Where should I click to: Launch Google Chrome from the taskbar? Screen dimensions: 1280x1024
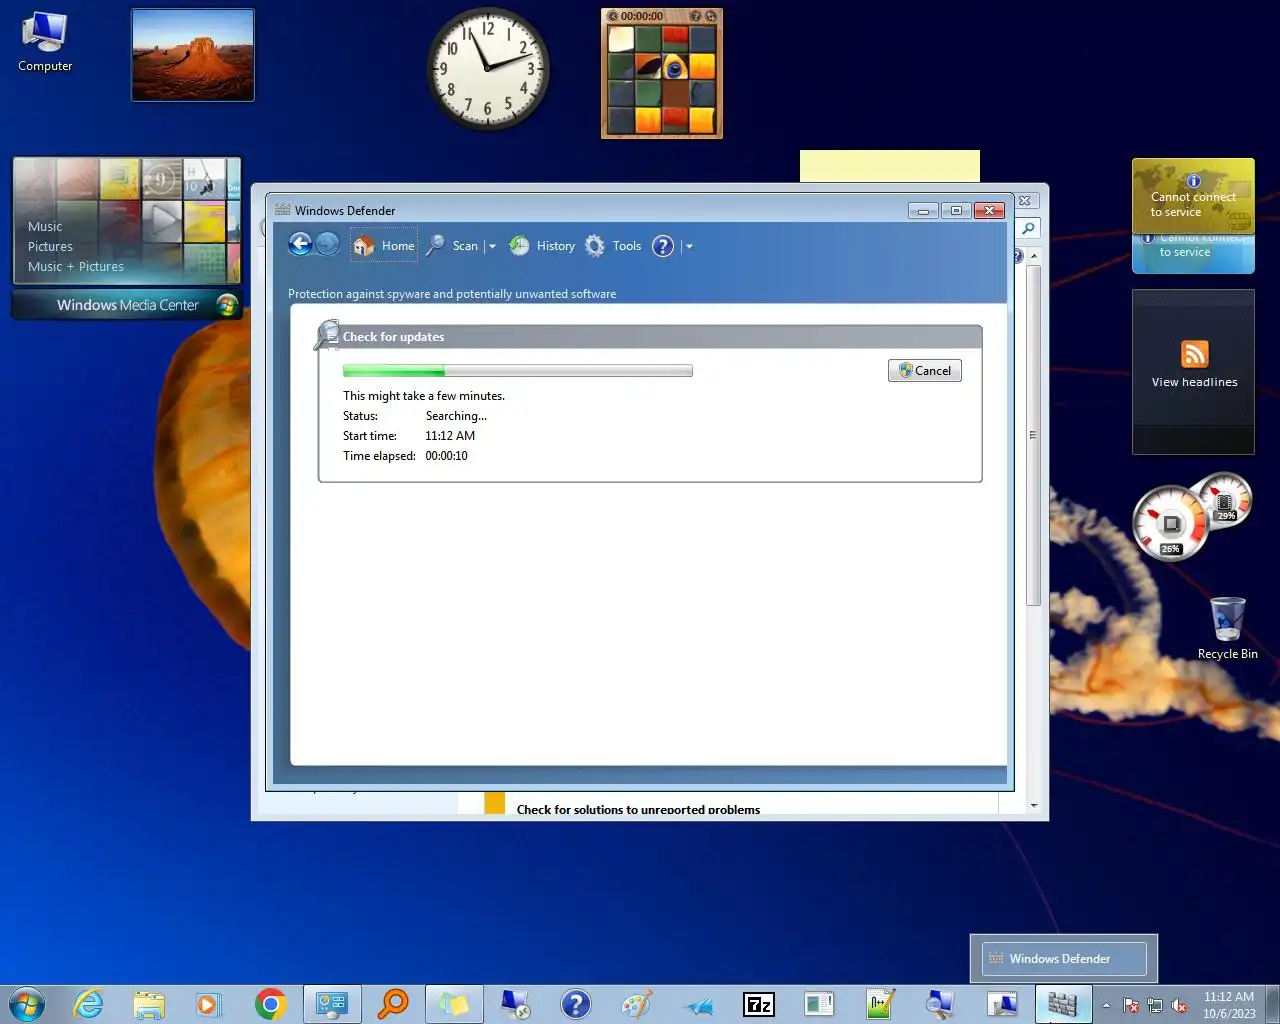coord(270,1004)
